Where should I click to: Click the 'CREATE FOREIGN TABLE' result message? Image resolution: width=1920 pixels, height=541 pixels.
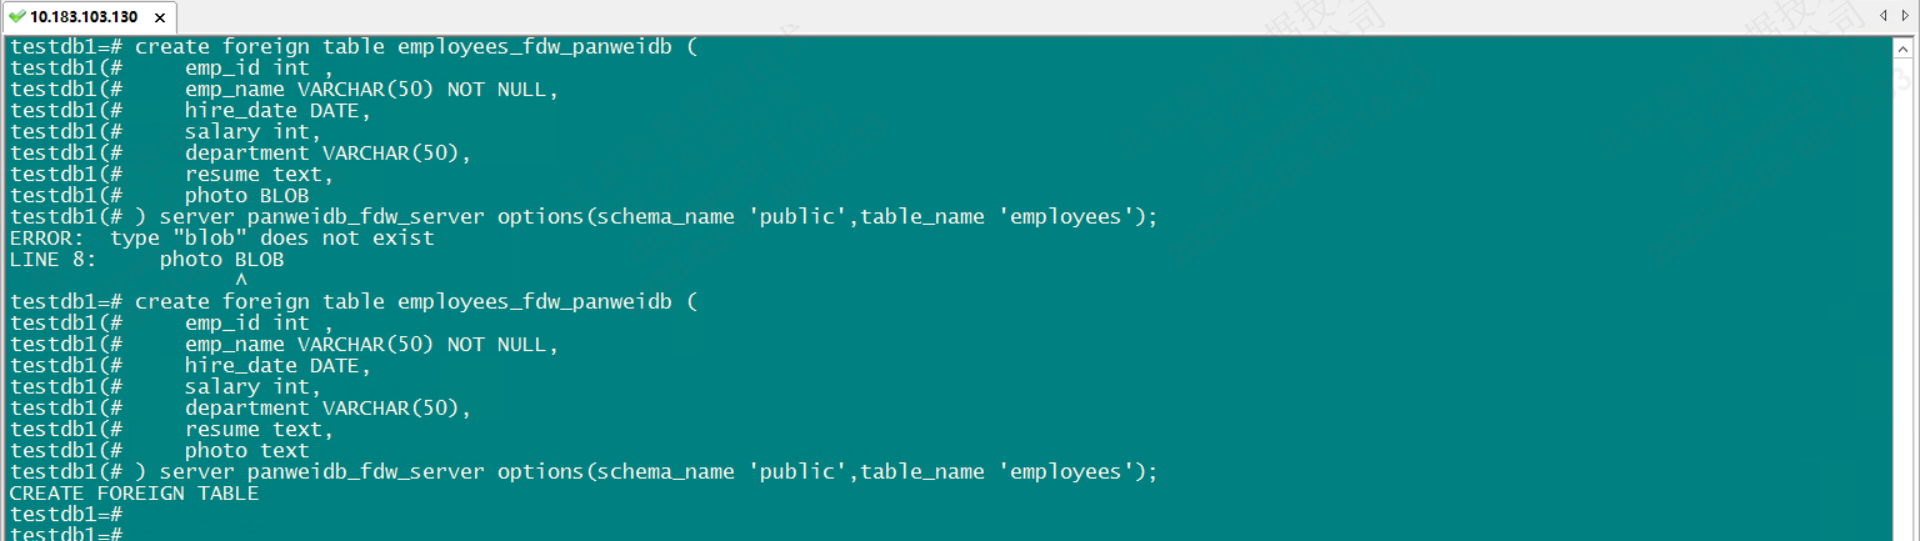pyautogui.click(x=134, y=493)
